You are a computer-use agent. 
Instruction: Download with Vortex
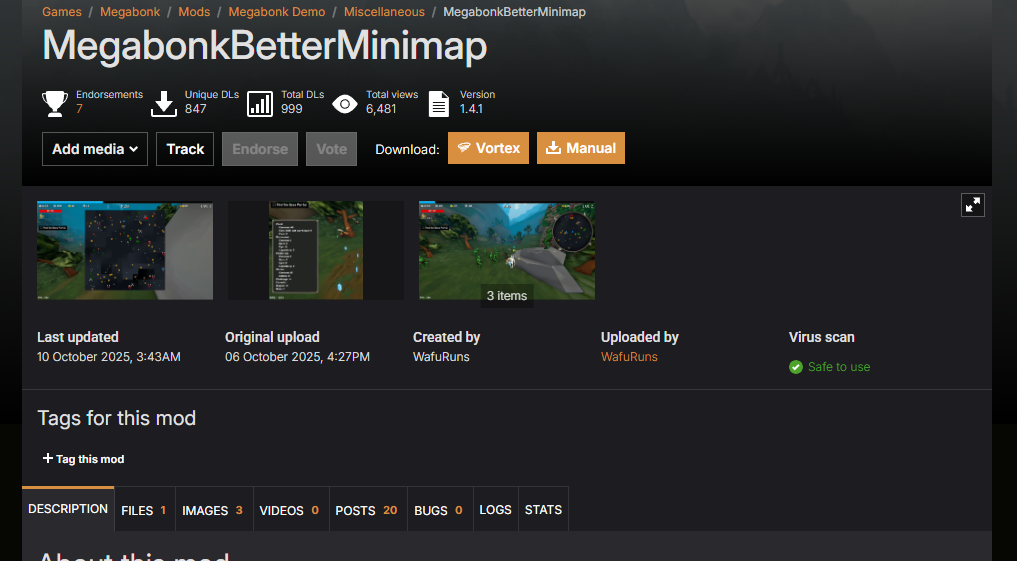488,148
